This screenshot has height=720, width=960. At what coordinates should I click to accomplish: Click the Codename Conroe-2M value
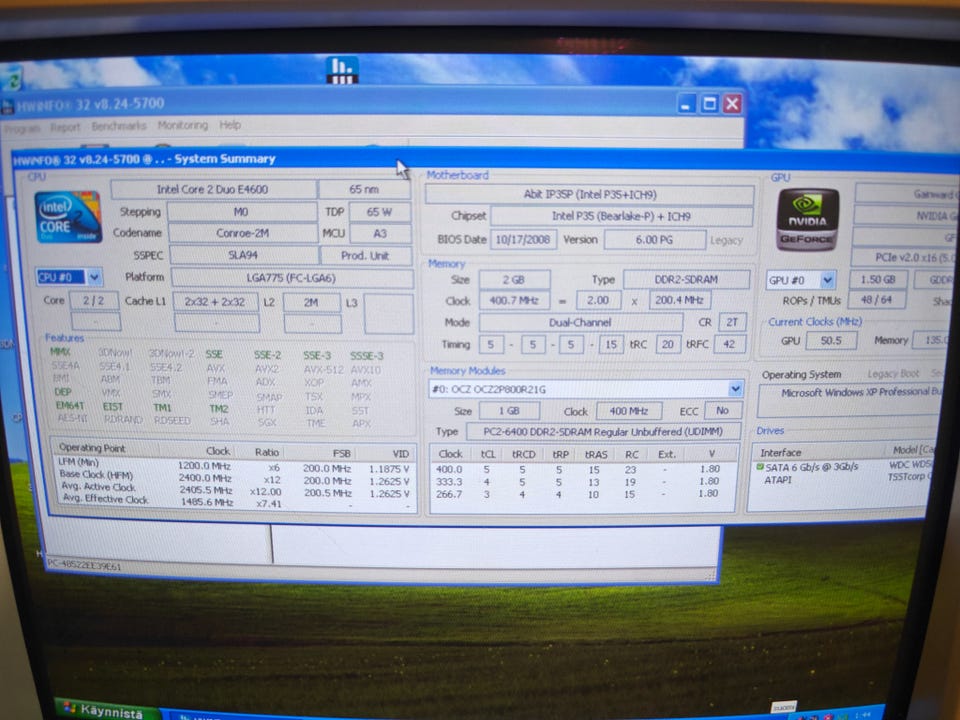(242, 233)
